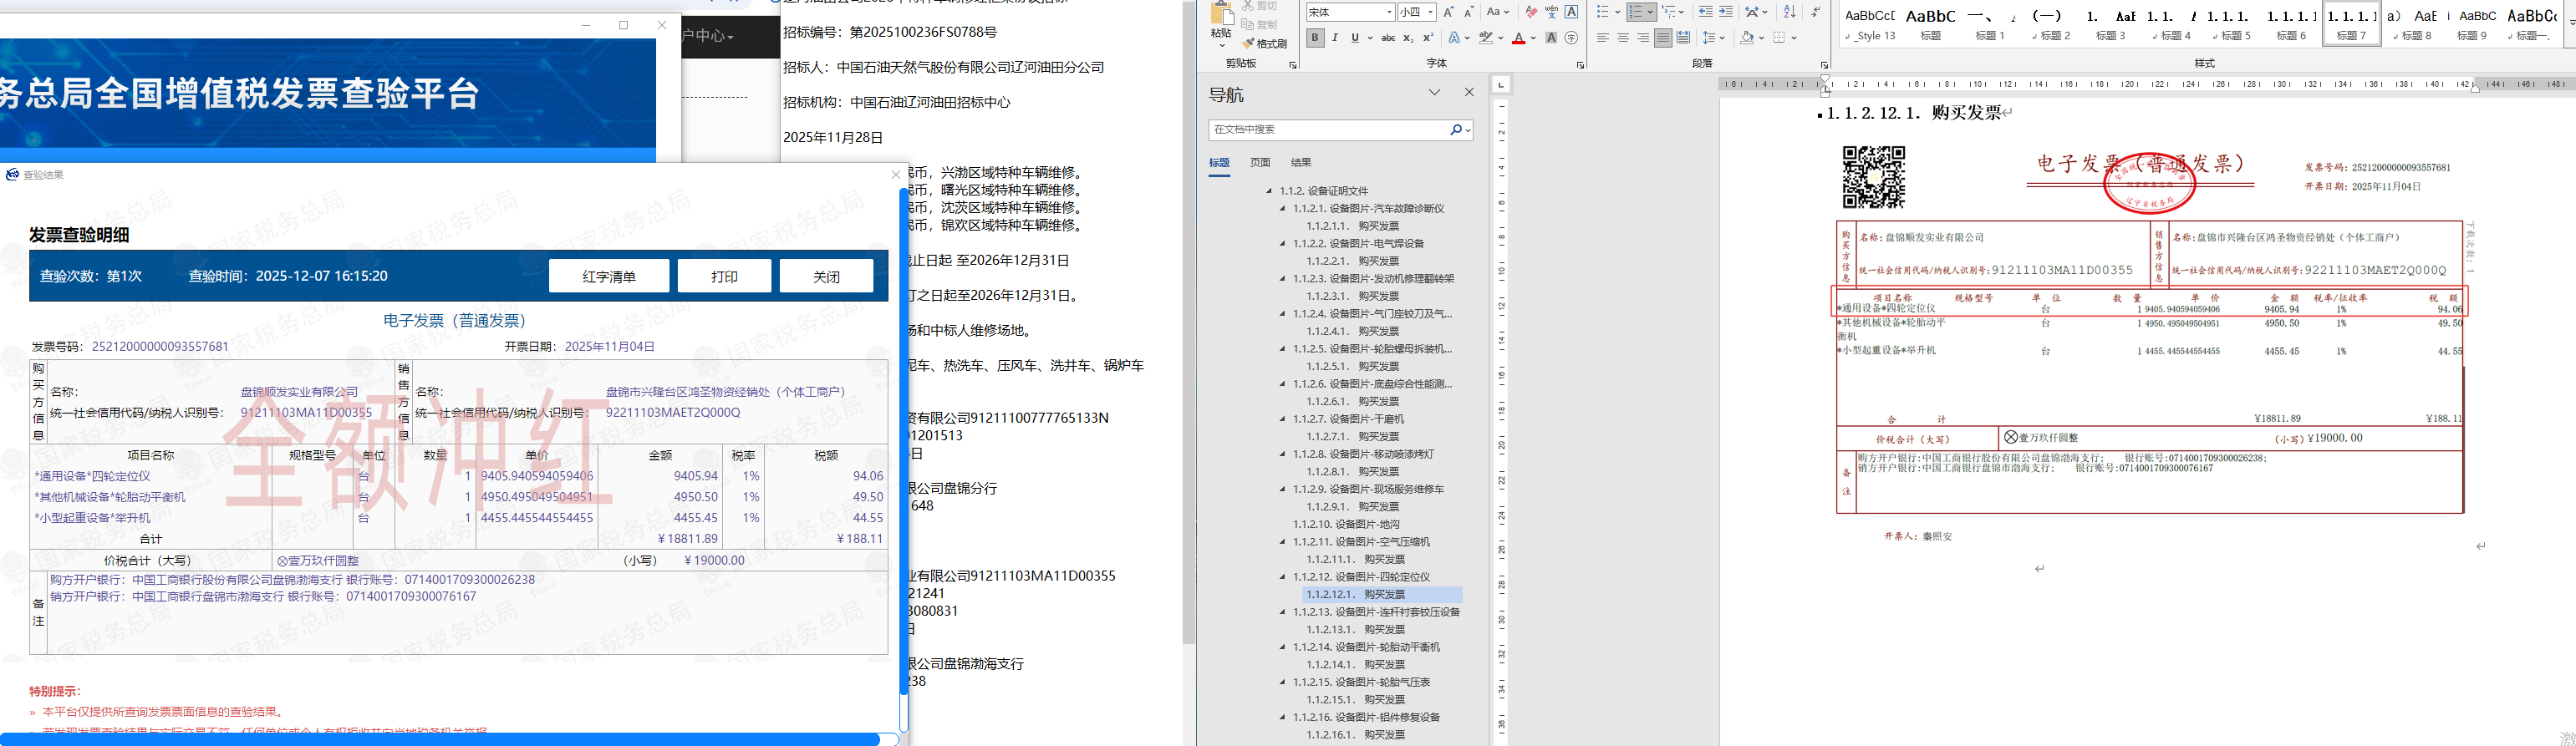Screen dimensions: 2576x746
Task: Click the Increase Font Size icon in Word
Action: coord(1449,12)
